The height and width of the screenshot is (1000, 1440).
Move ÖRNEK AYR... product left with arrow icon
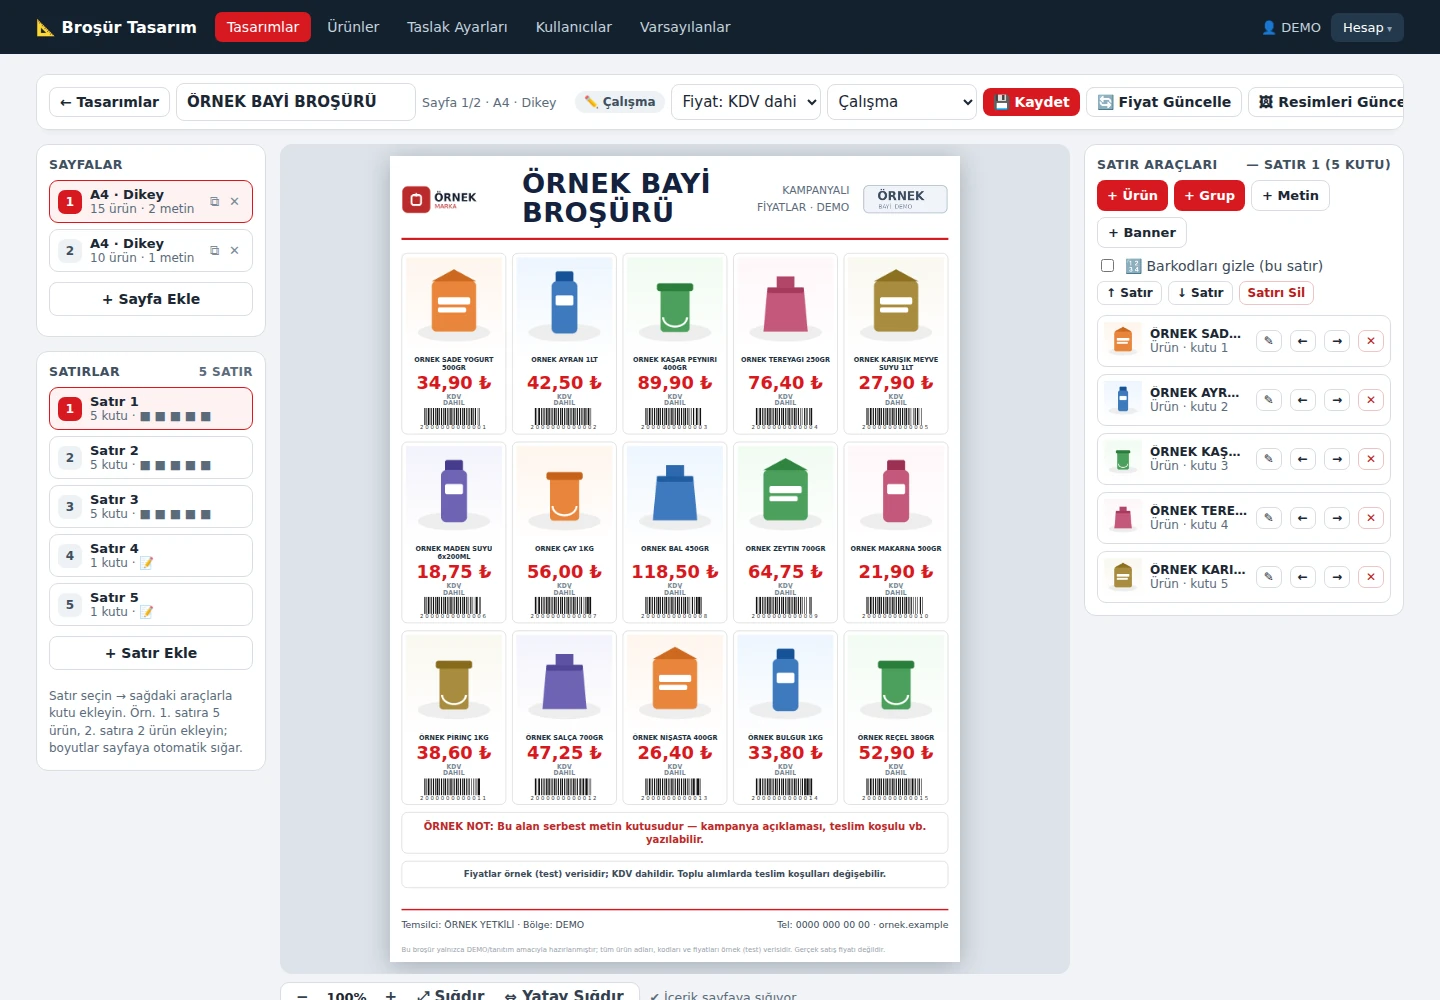pyautogui.click(x=1302, y=400)
